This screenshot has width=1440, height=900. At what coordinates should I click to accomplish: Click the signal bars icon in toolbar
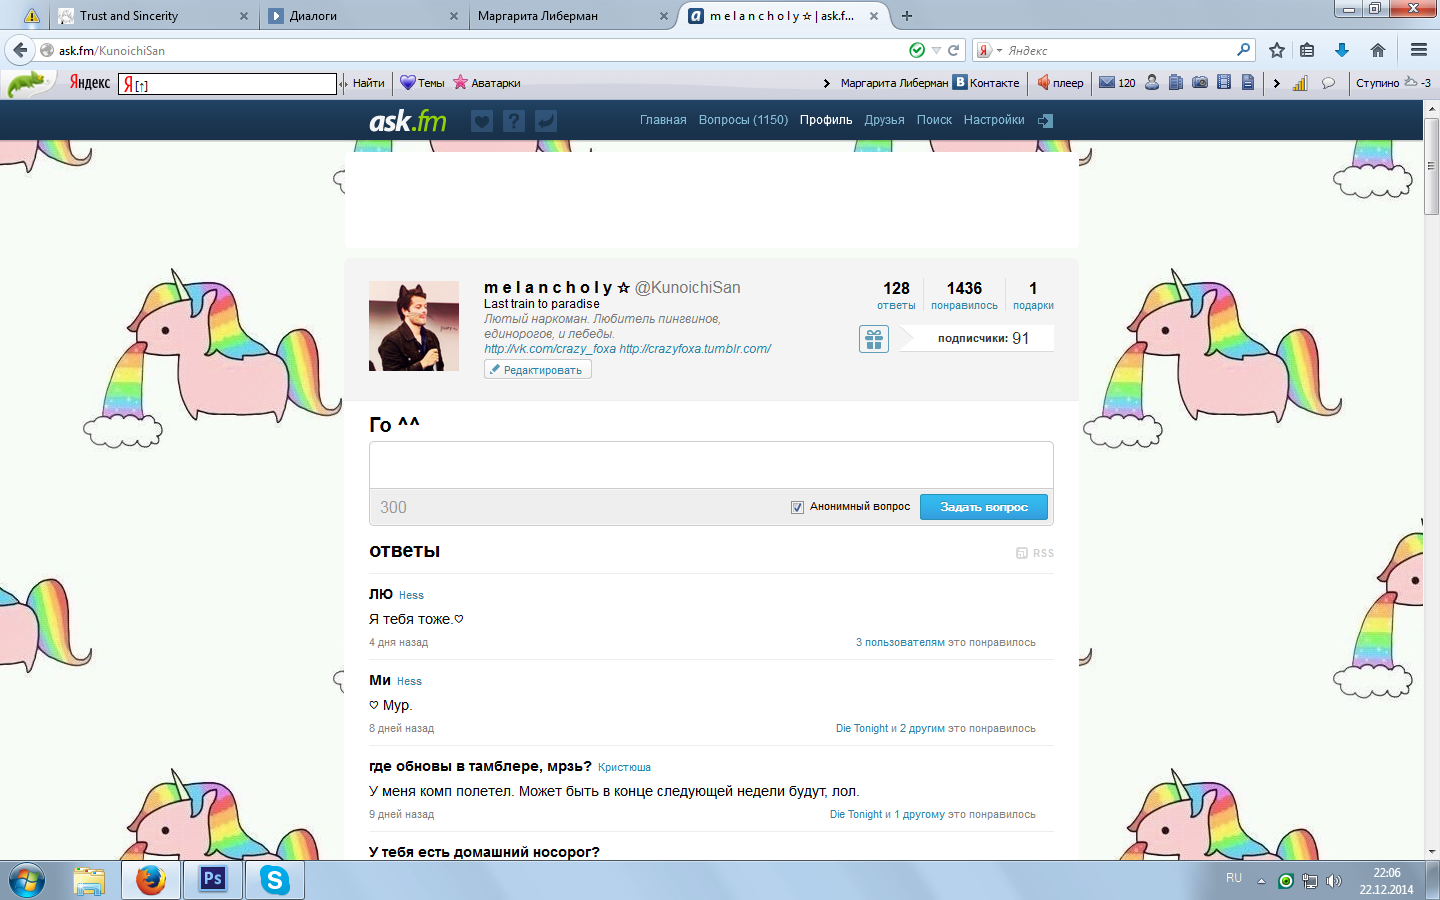pos(1300,83)
